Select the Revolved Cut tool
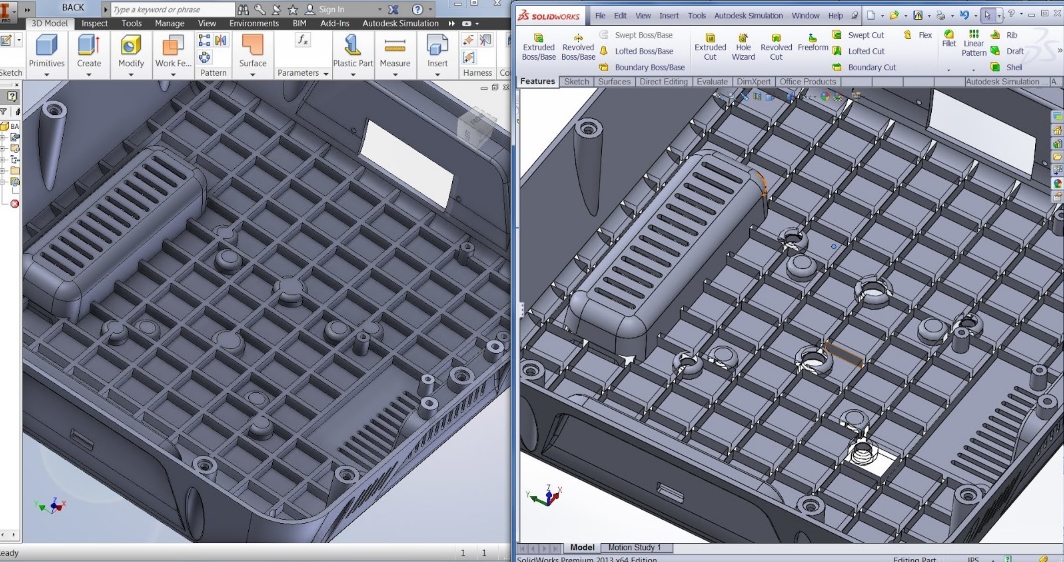 (x=776, y=47)
